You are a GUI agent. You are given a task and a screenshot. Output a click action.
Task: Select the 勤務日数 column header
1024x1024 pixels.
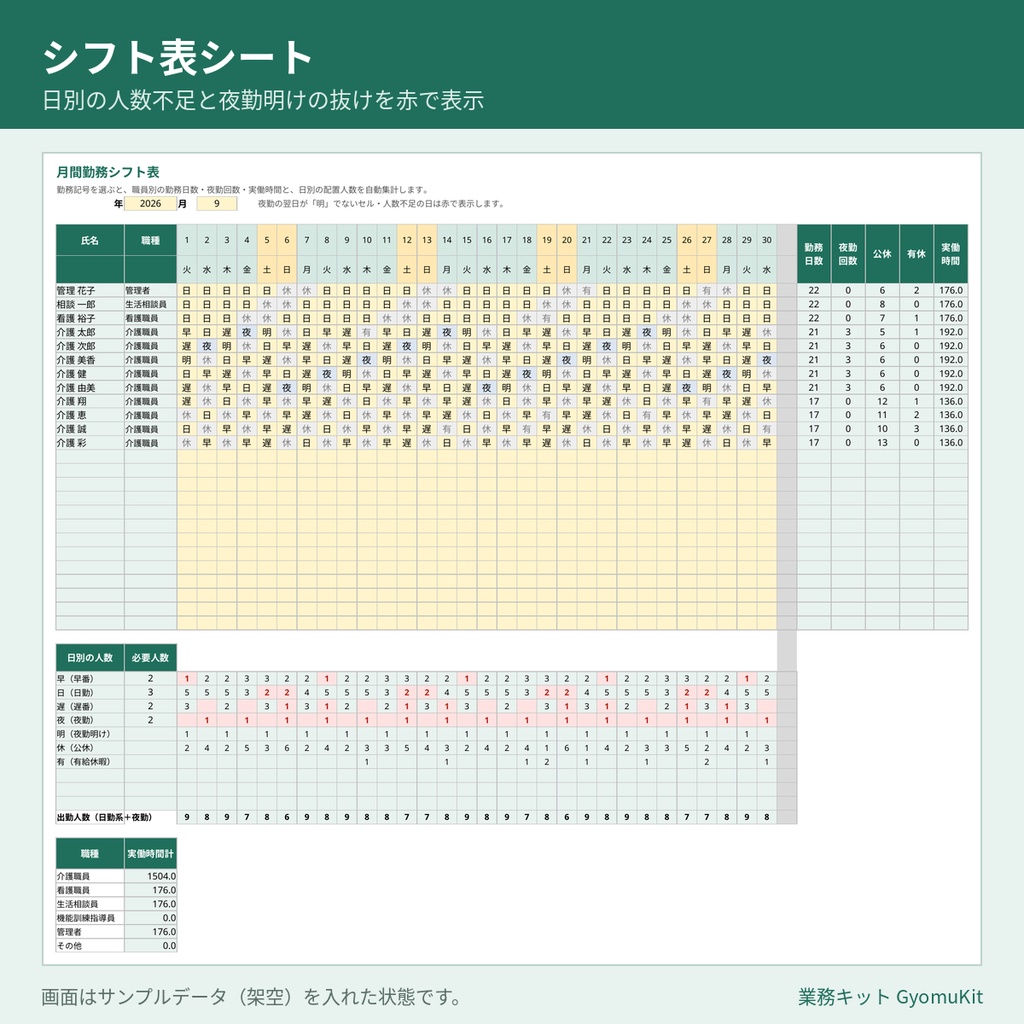[814, 254]
